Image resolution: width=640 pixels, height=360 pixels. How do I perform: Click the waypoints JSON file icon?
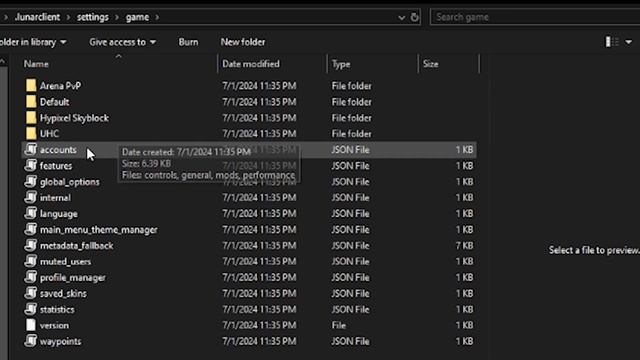pyautogui.click(x=31, y=341)
